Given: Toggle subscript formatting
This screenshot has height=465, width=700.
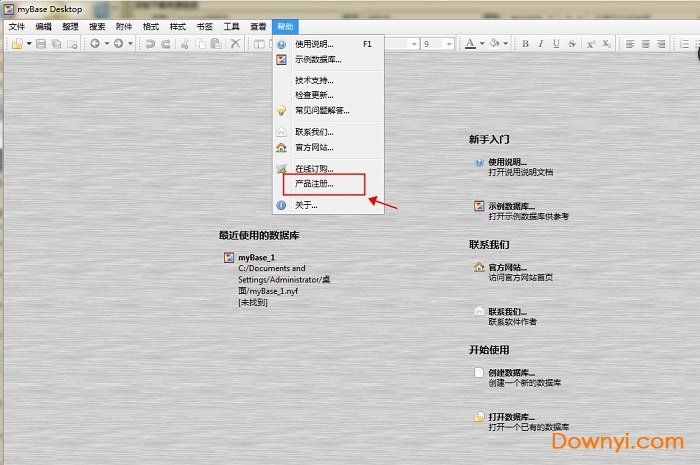Looking at the screenshot, I should (x=606, y=44).
